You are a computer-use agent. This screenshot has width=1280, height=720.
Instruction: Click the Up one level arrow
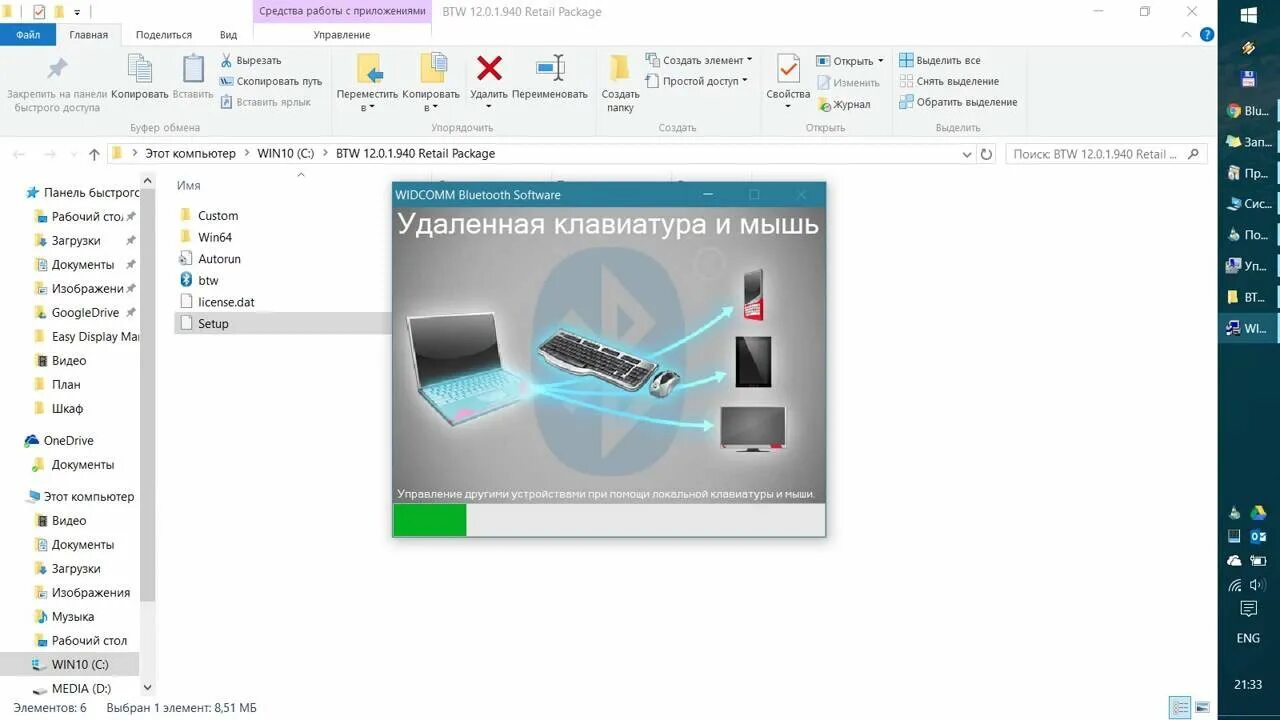(94, 154)
